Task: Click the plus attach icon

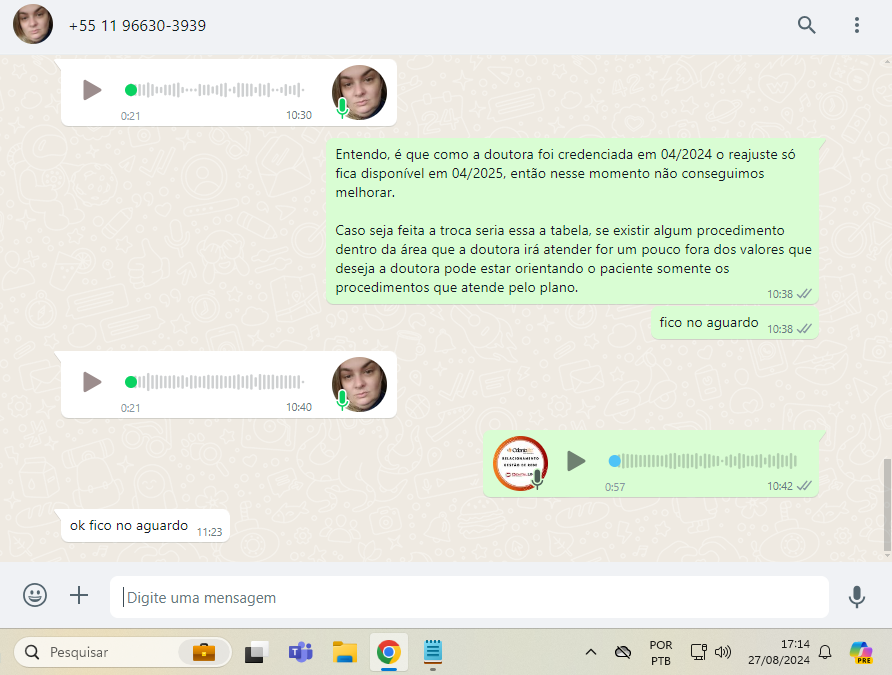Action: tap(79, 596)
